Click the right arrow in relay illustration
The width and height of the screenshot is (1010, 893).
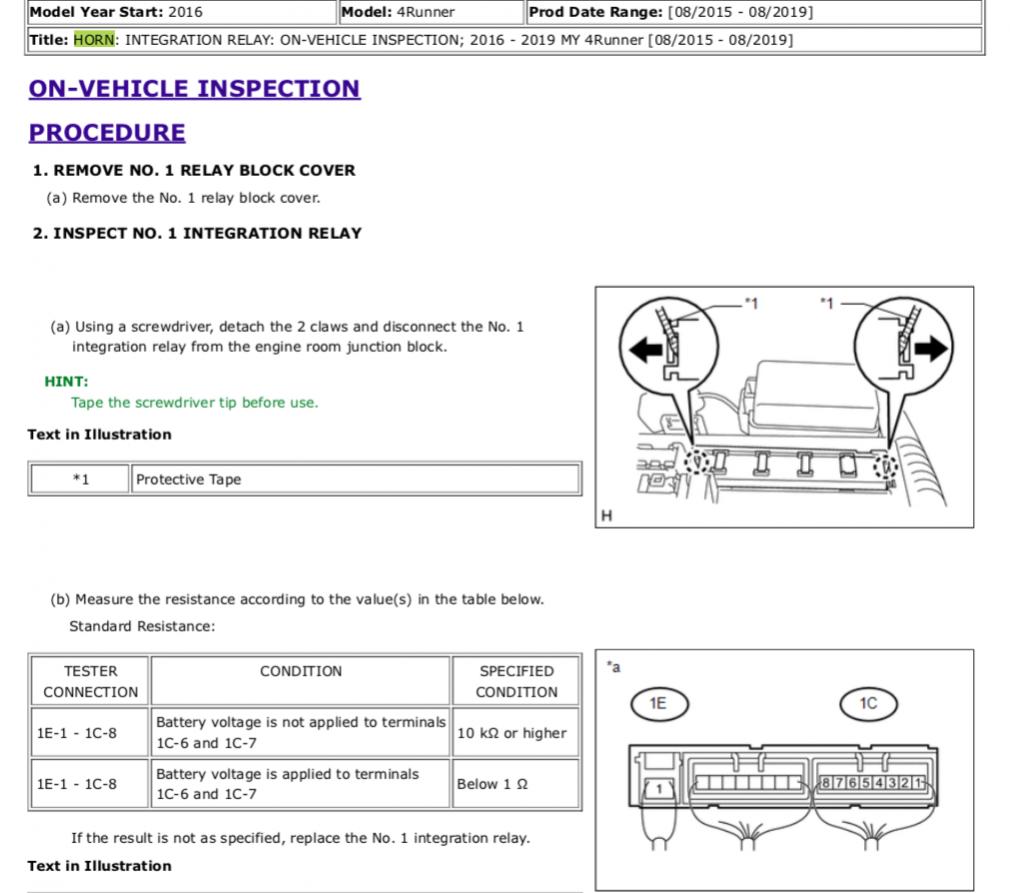[x=931, y=349]
